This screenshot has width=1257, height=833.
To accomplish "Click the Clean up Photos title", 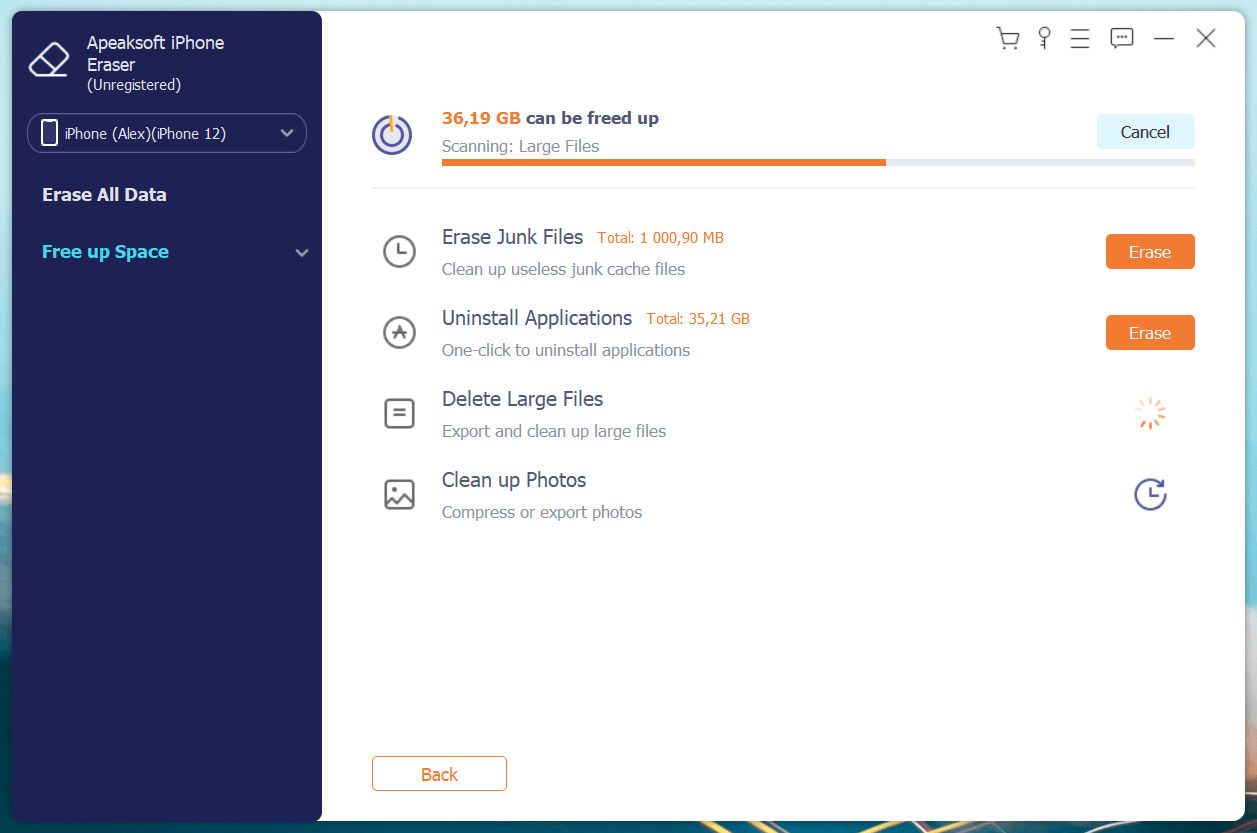I will point(514,480).
